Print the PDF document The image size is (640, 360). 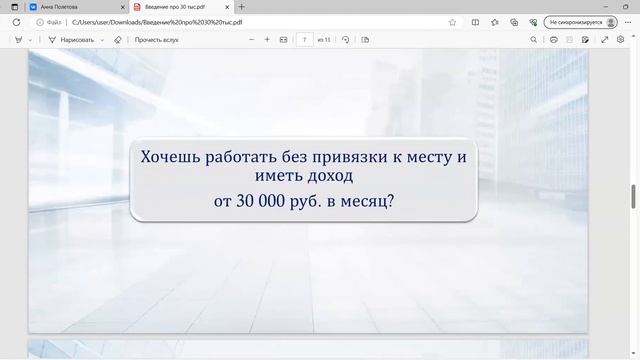[x=553, y=40]
